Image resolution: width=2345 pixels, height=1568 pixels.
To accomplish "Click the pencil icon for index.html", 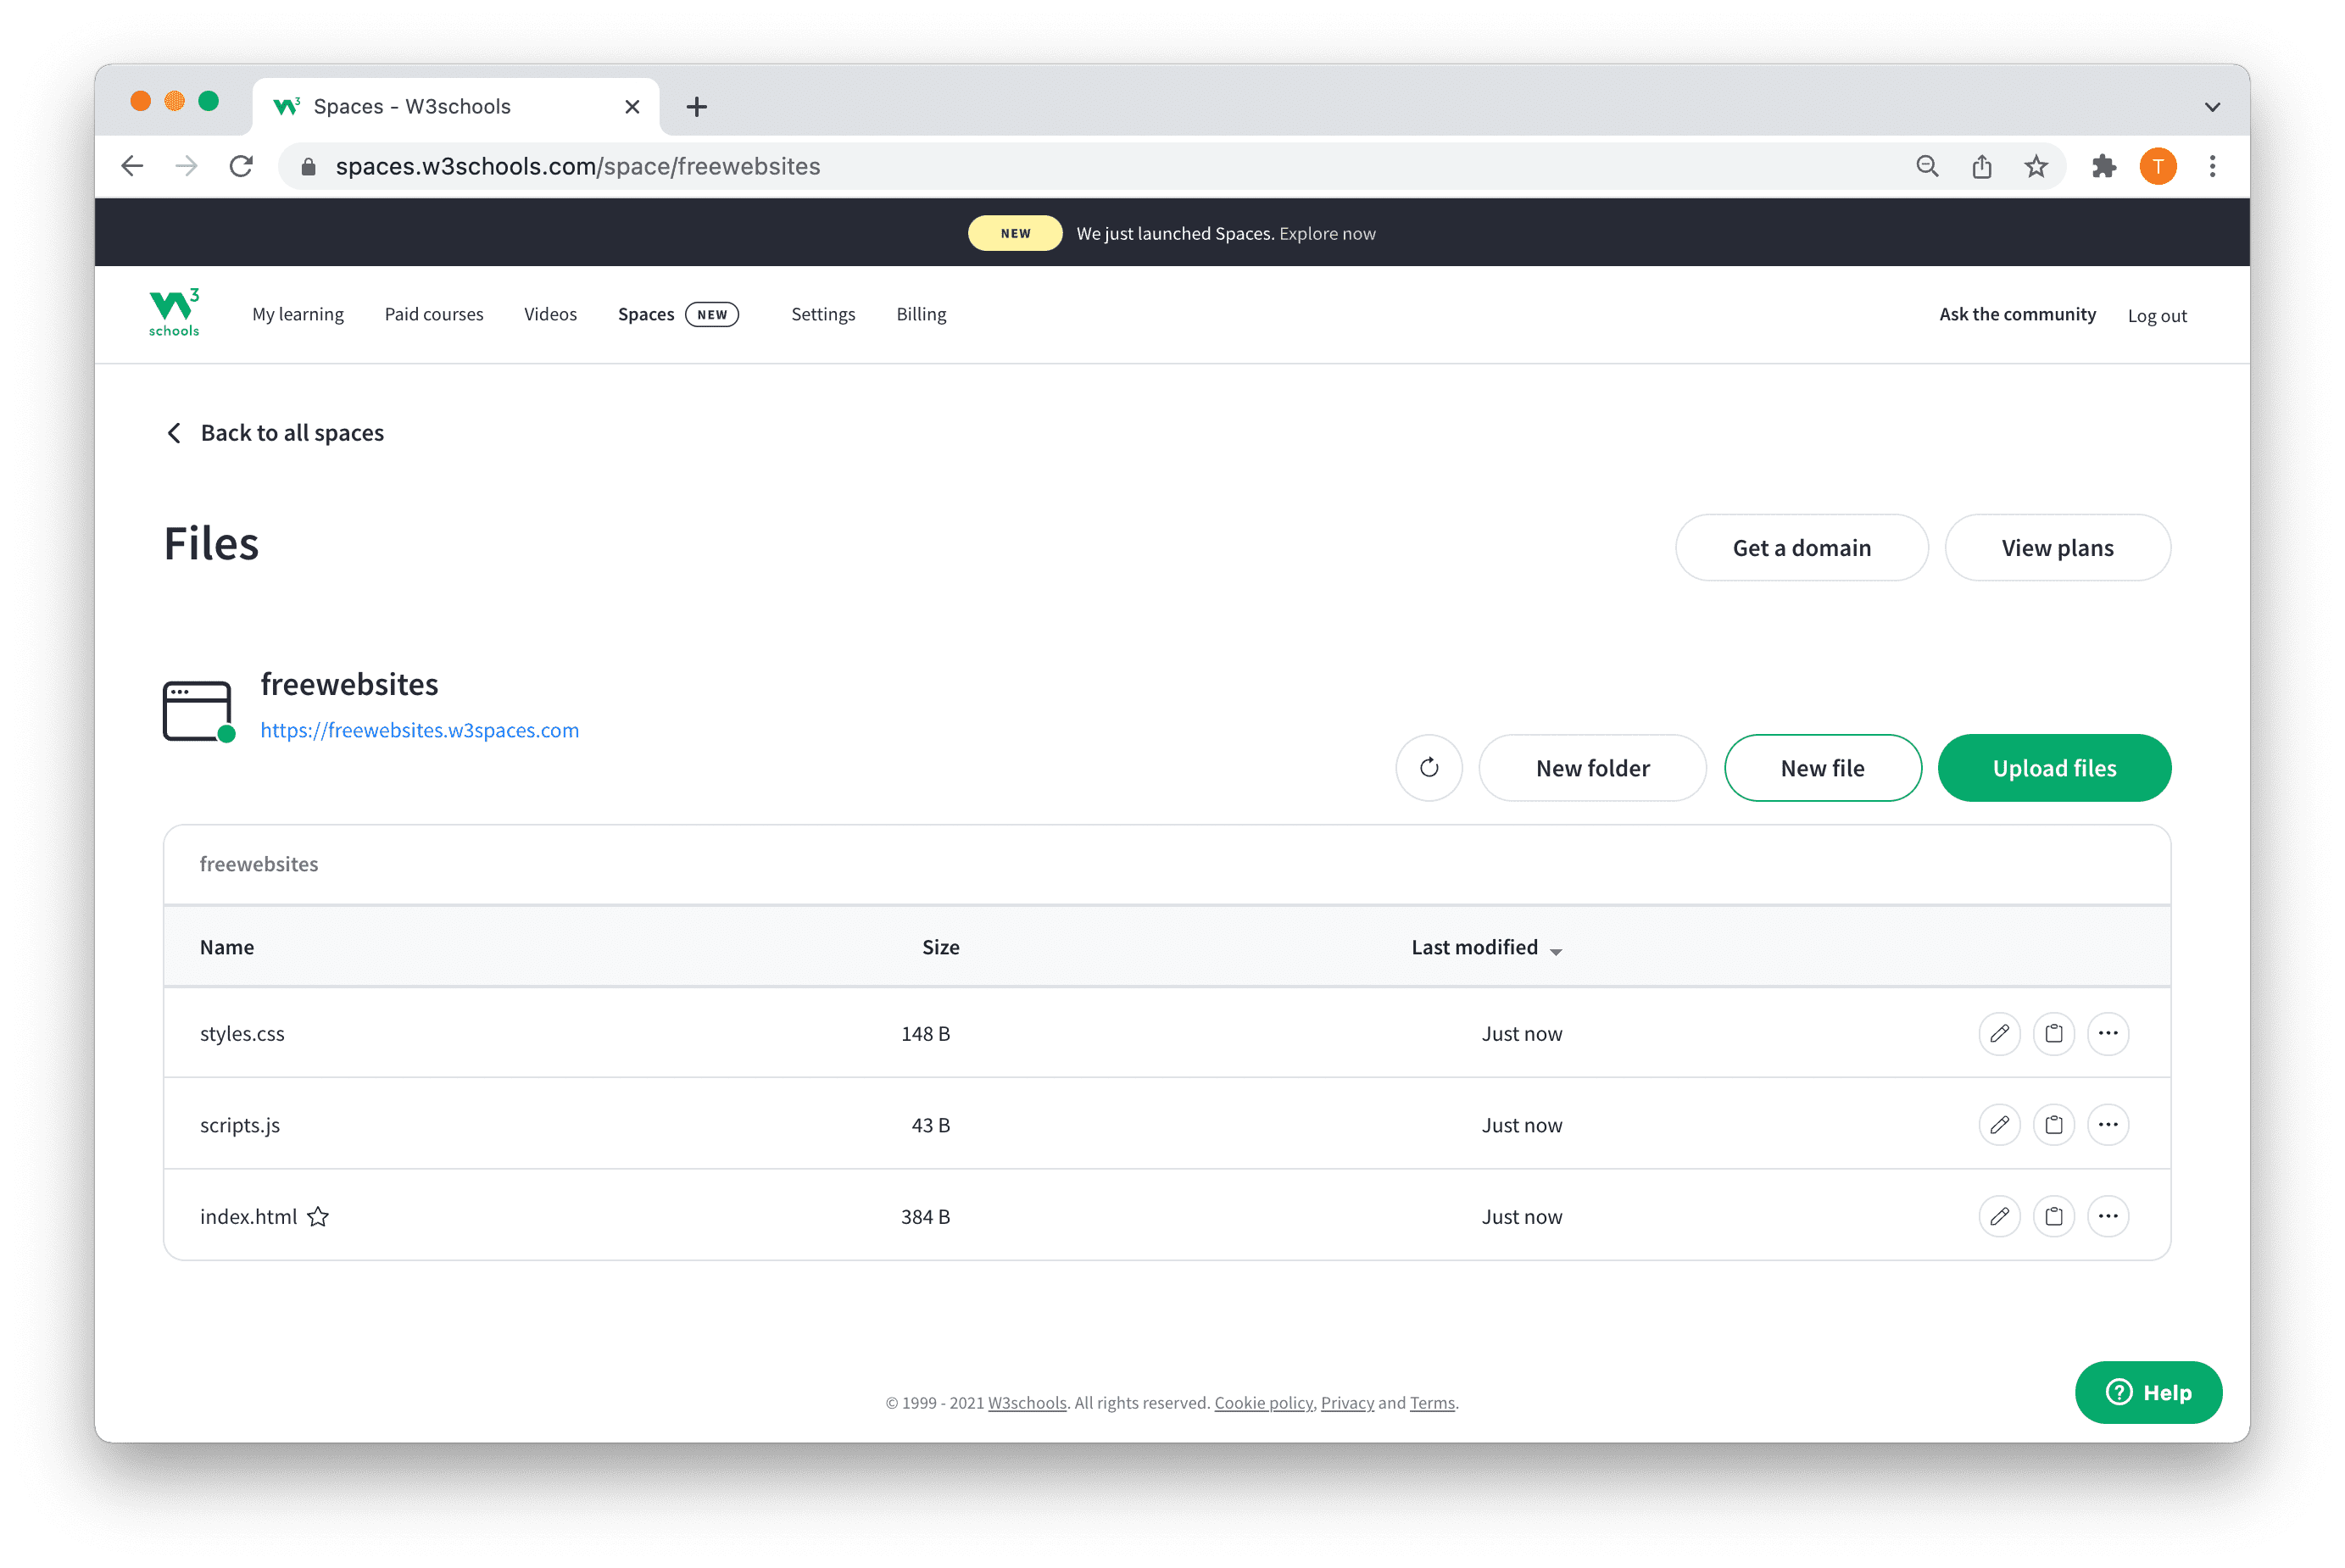I will 1999,1216.
